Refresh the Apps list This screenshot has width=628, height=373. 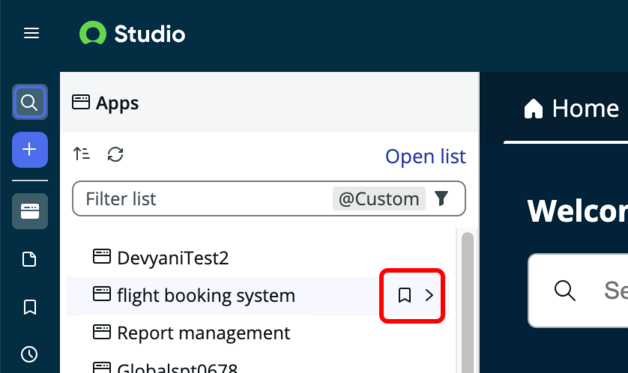coord(115,154)
